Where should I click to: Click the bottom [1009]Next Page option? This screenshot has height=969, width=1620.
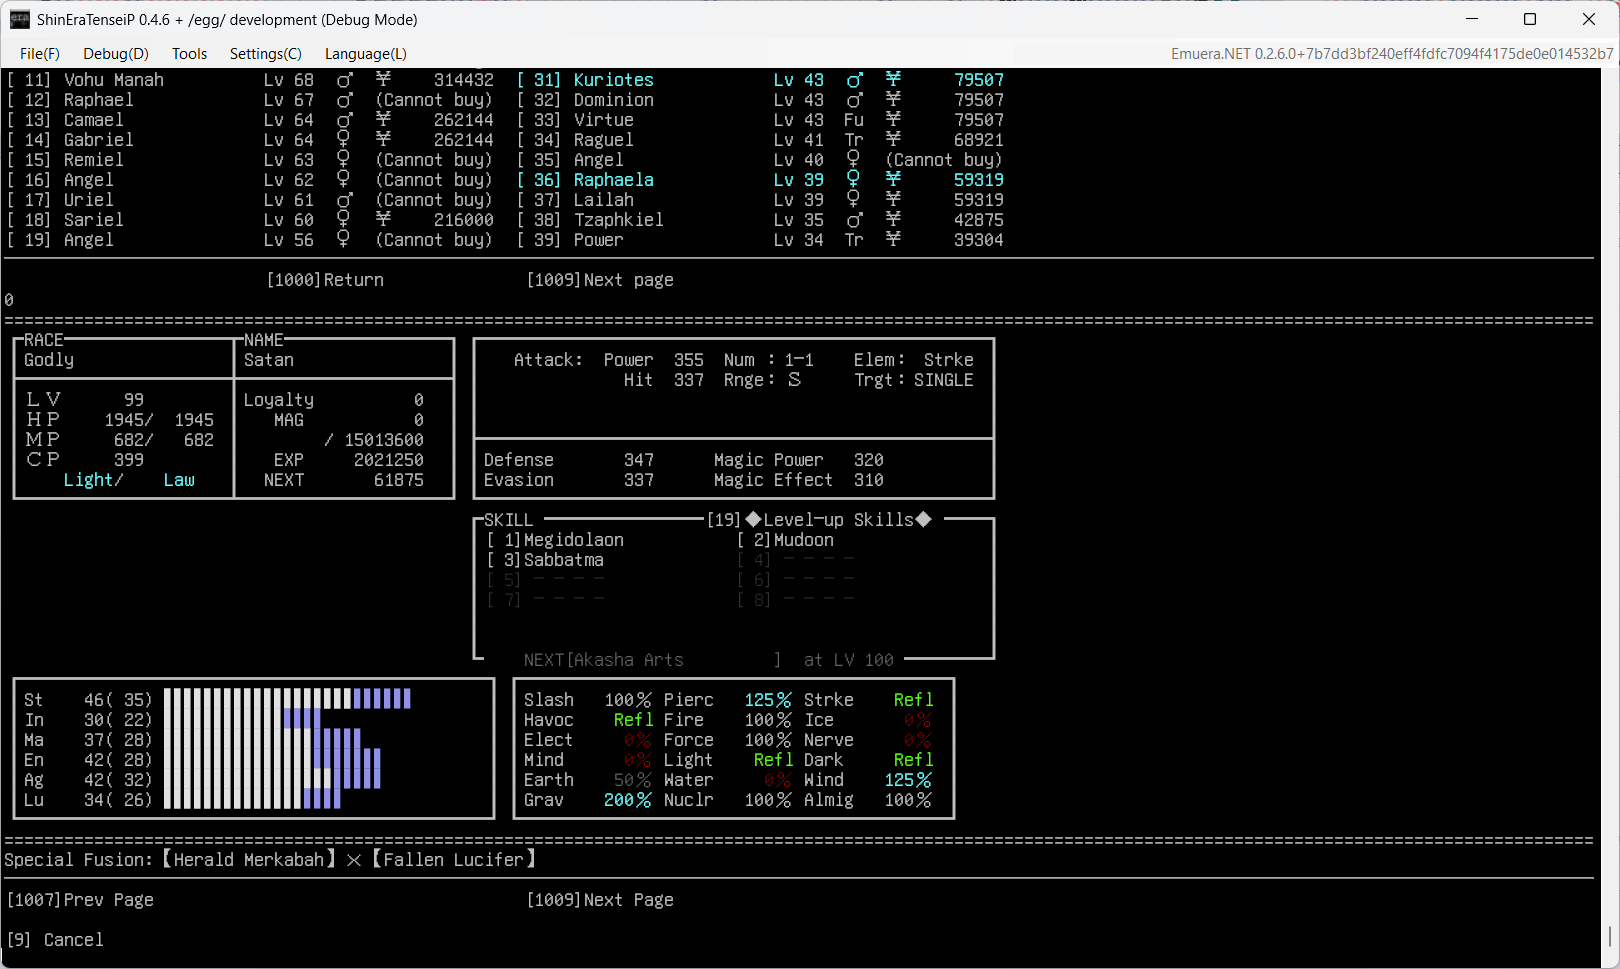click(600, 900)
